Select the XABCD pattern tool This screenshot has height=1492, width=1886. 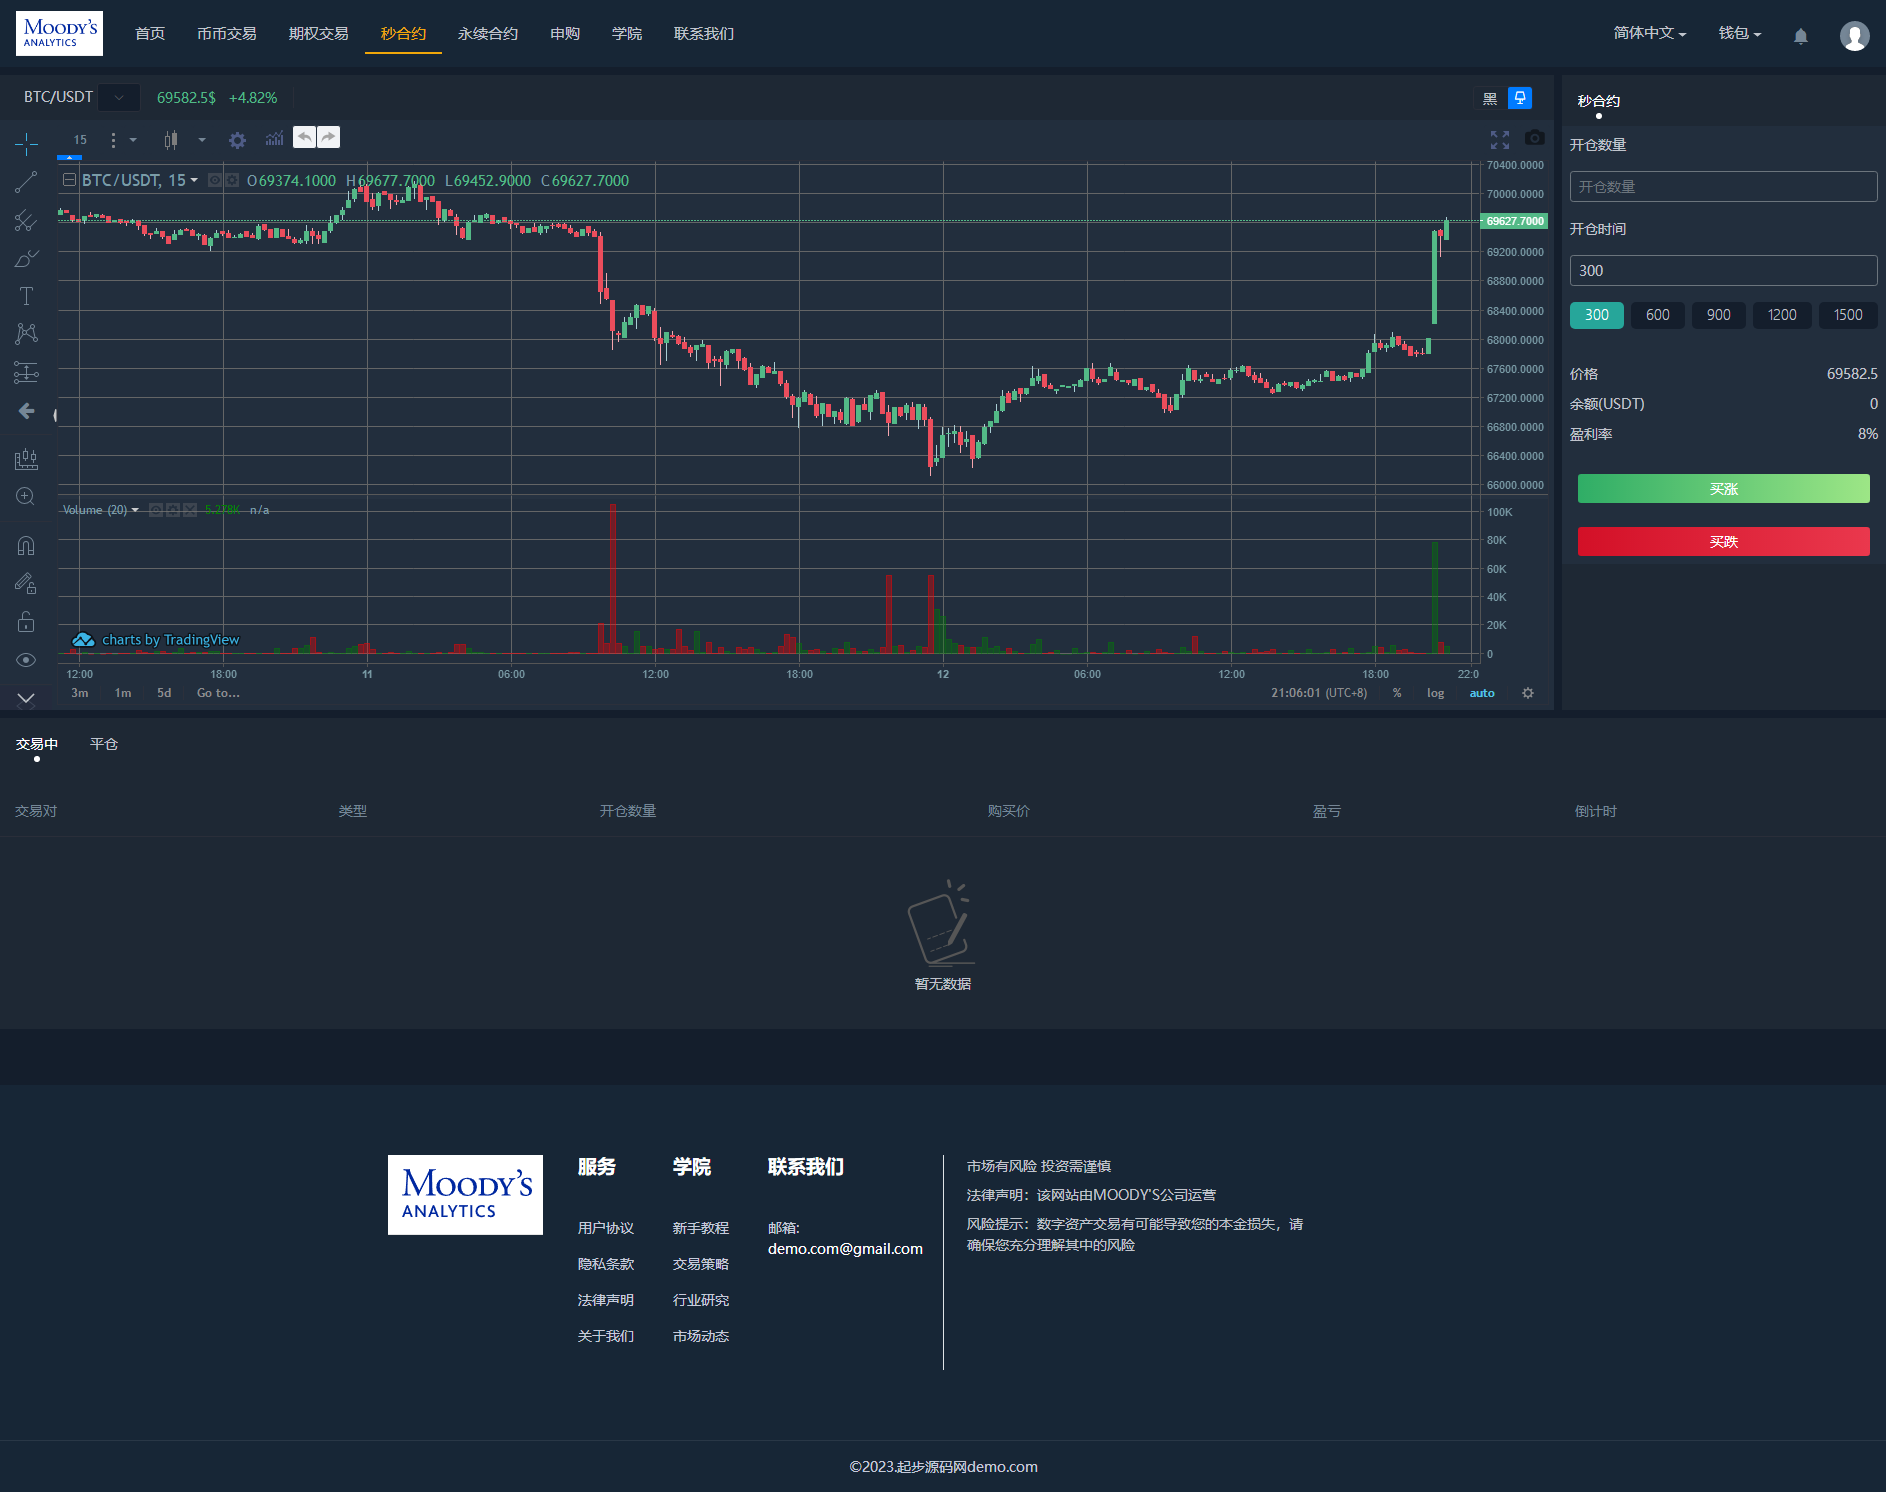coord(26,333)
